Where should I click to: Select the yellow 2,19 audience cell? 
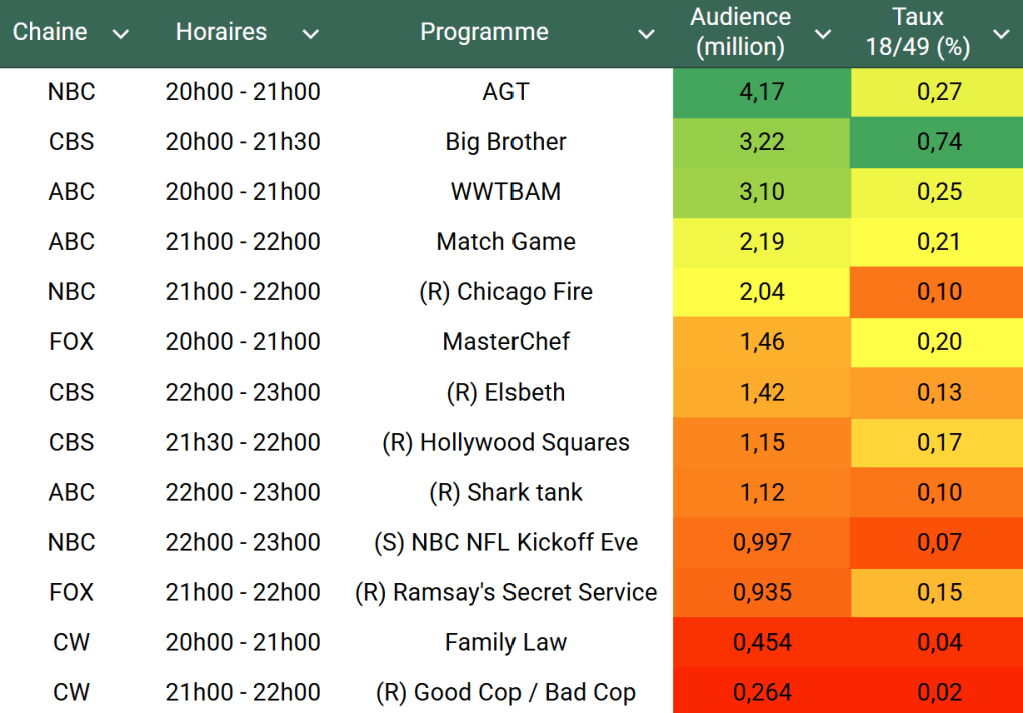(x=761, y=242)
